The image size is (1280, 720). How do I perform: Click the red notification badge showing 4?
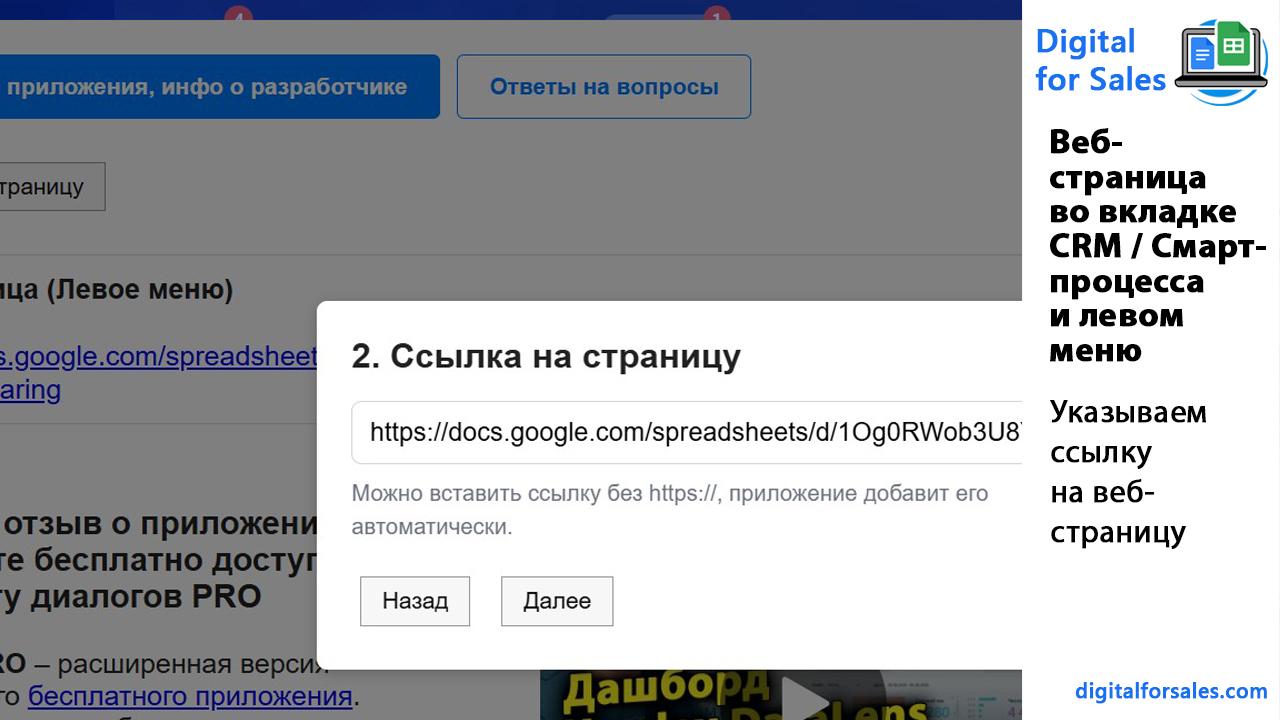238,14
